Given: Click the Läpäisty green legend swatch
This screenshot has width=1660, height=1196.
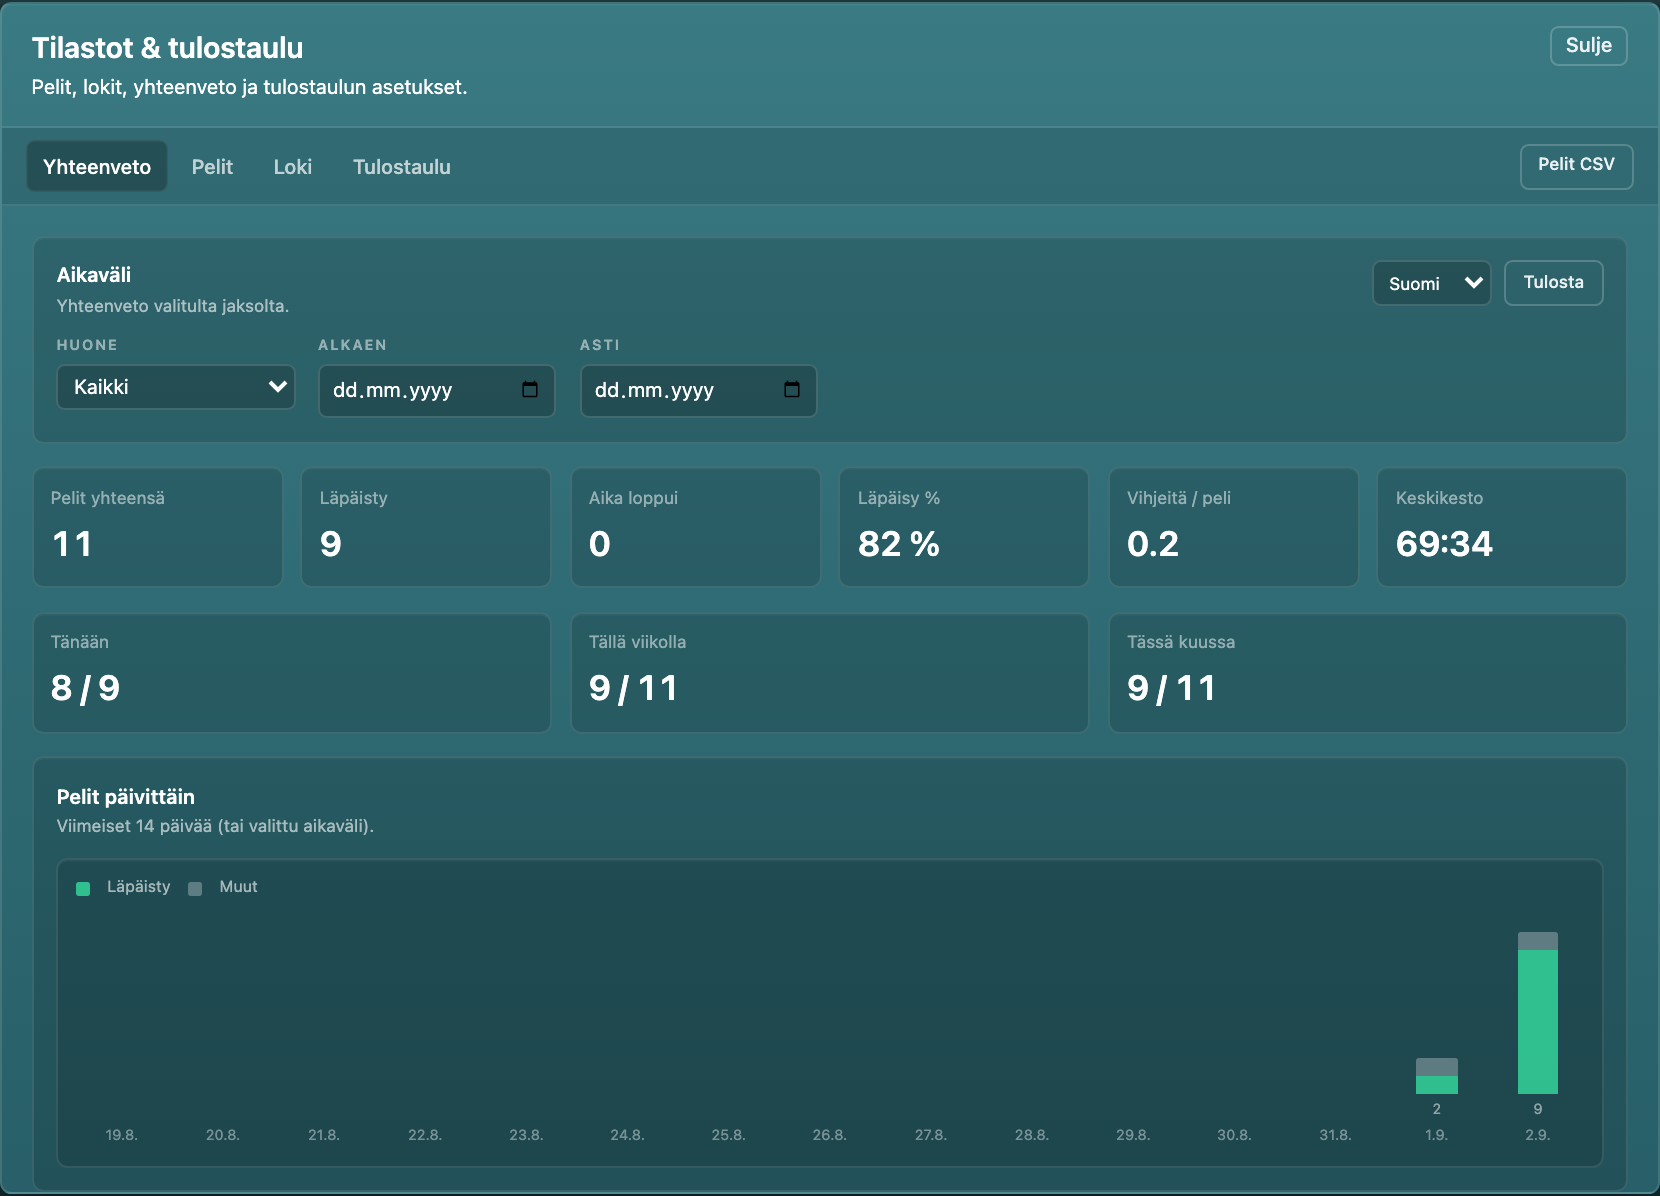Looking at the screenshot, I should coord(83,888).
